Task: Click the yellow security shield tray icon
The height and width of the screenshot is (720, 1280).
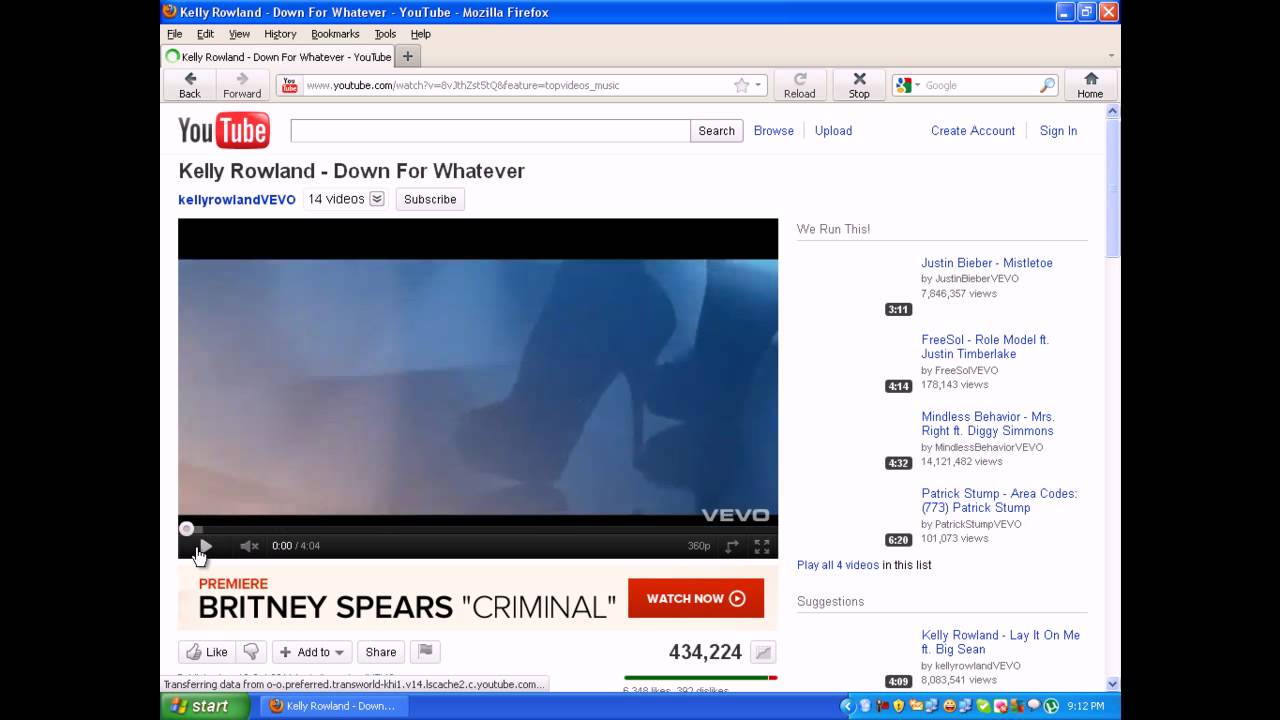Action: click(898, 706)
